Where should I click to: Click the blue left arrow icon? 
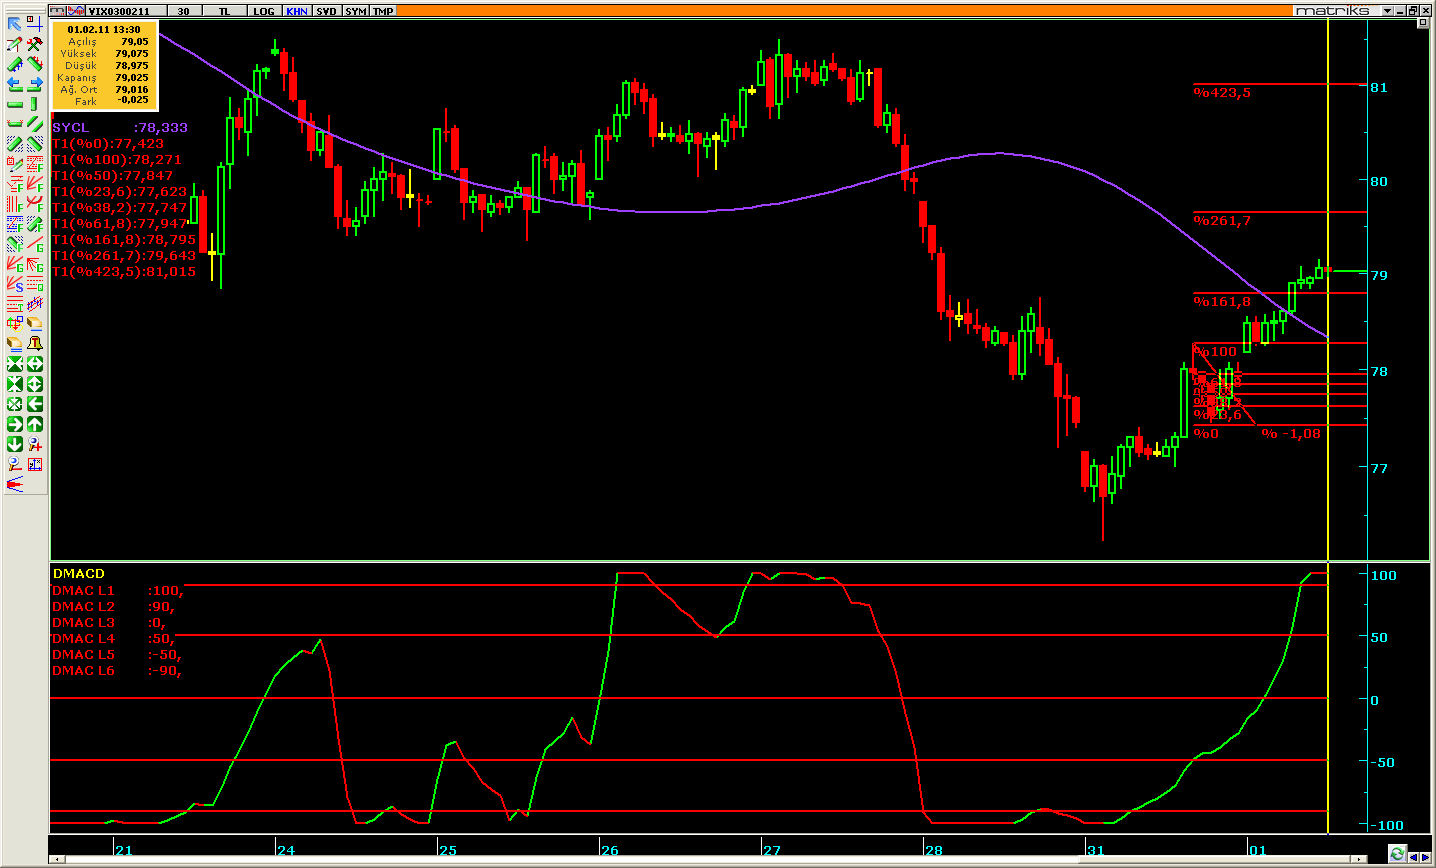(14, 84)
